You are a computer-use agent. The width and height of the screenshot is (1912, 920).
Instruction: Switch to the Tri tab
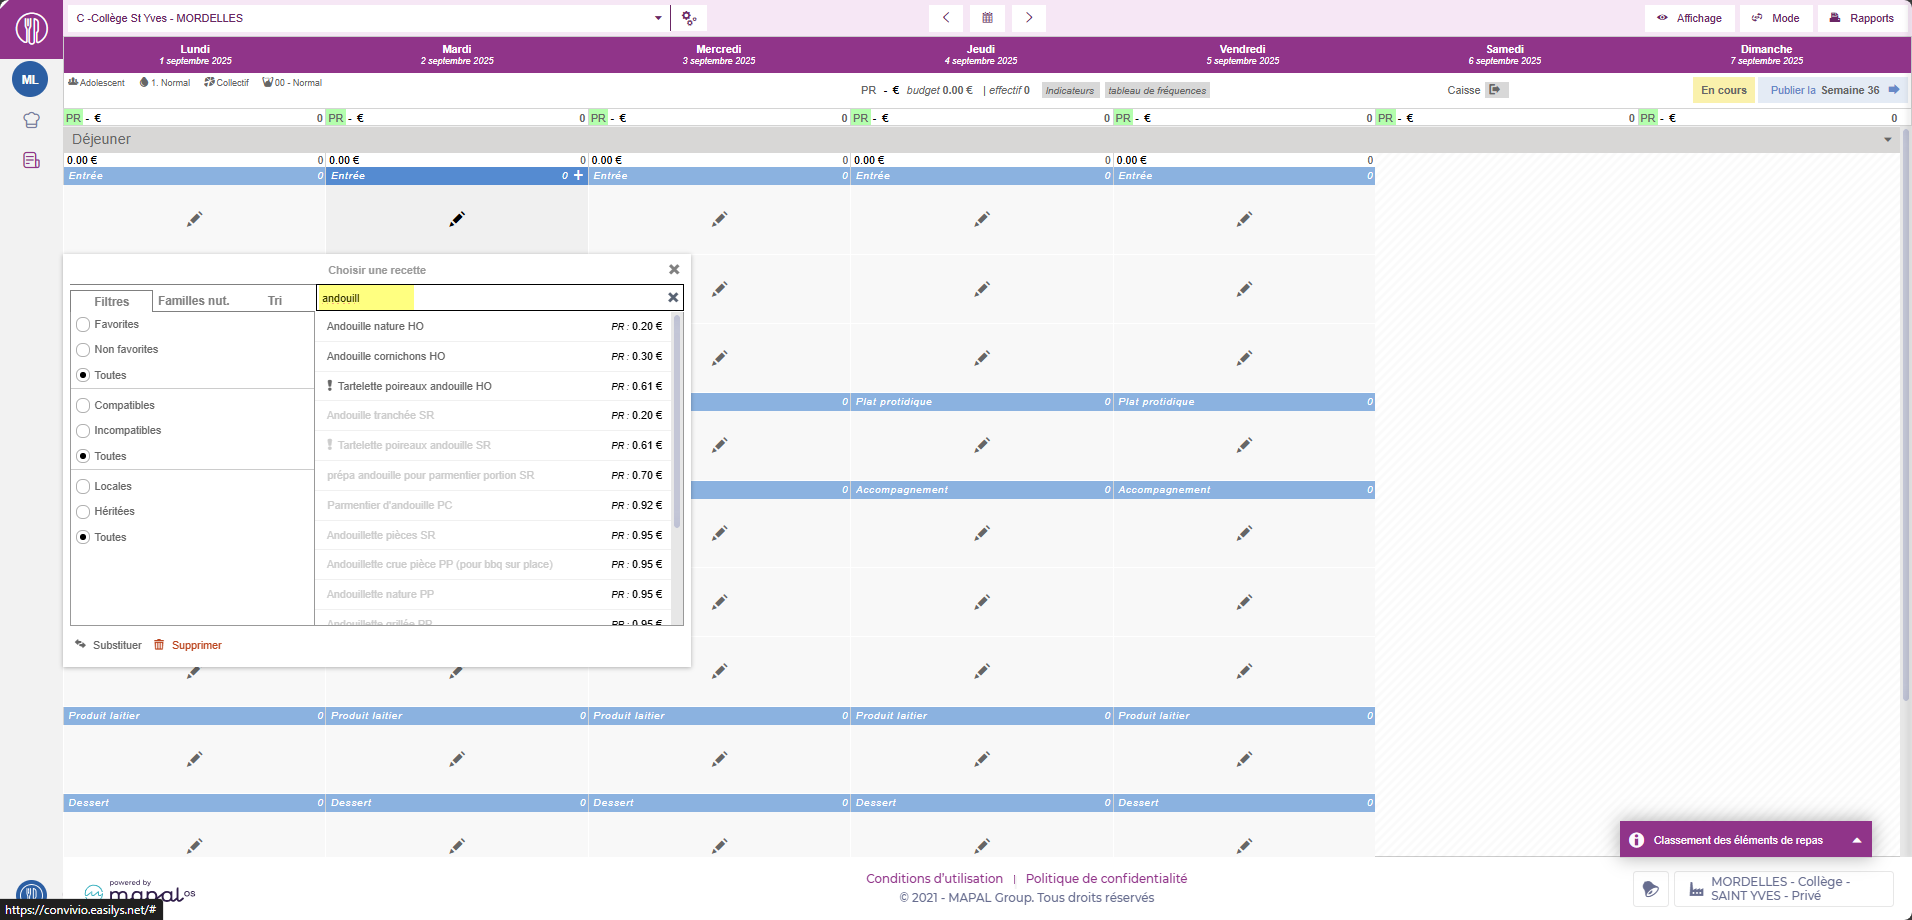pyautogui.click(x=275, y=301)
